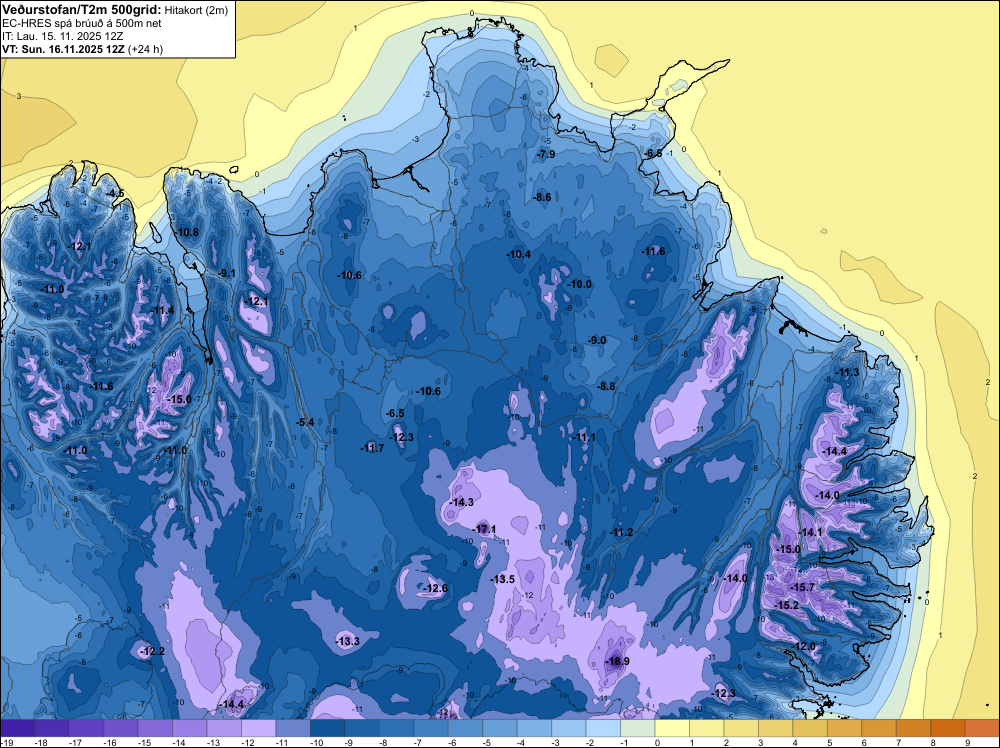Click the -14.3 temperature label

click(x=461, y=502)
